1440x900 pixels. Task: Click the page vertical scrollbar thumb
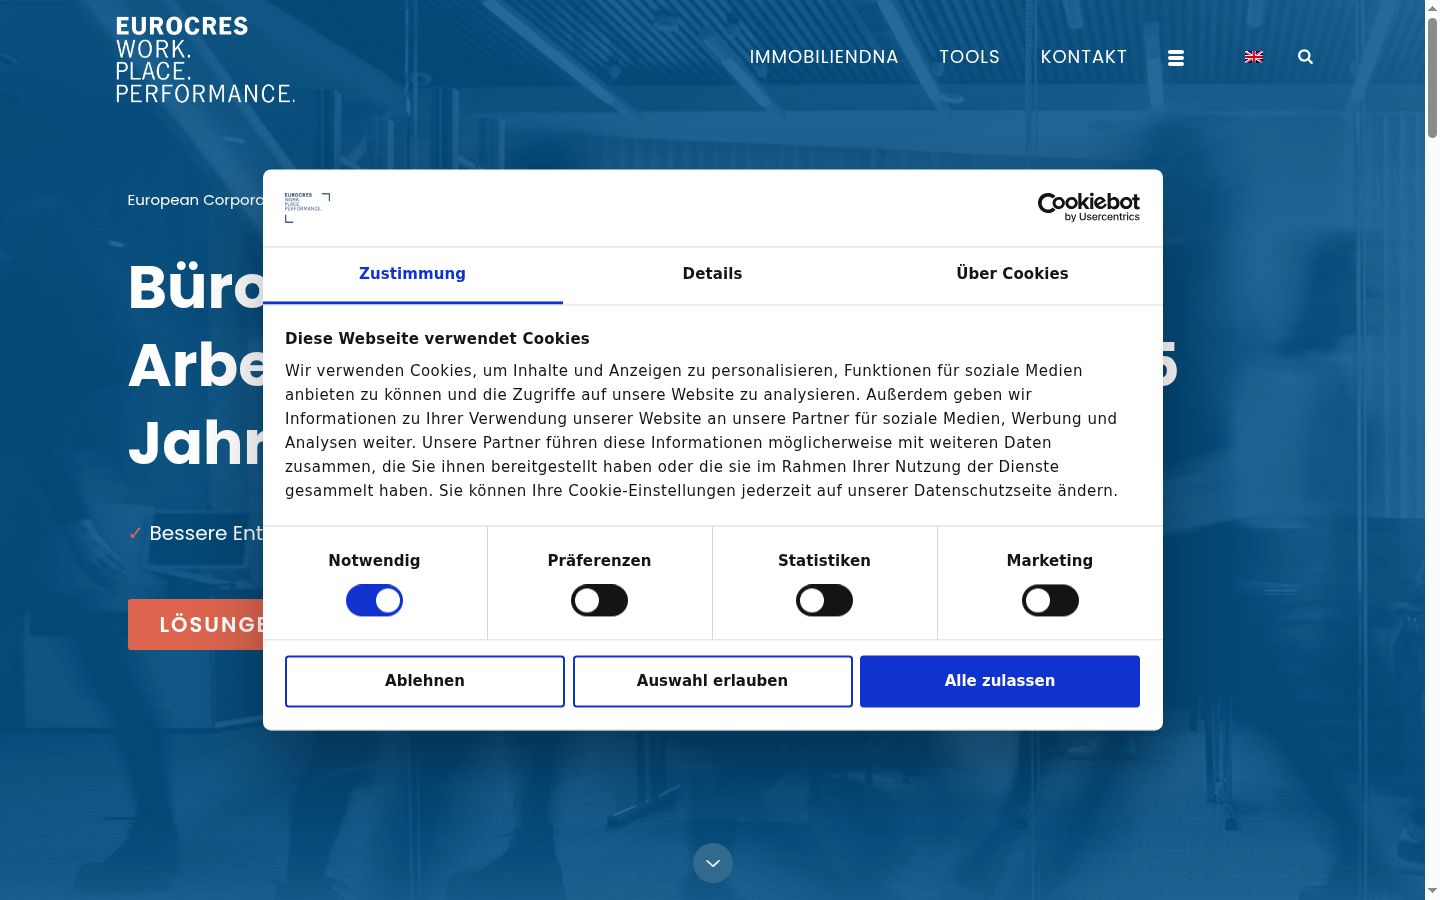(x=1432, y=77)
